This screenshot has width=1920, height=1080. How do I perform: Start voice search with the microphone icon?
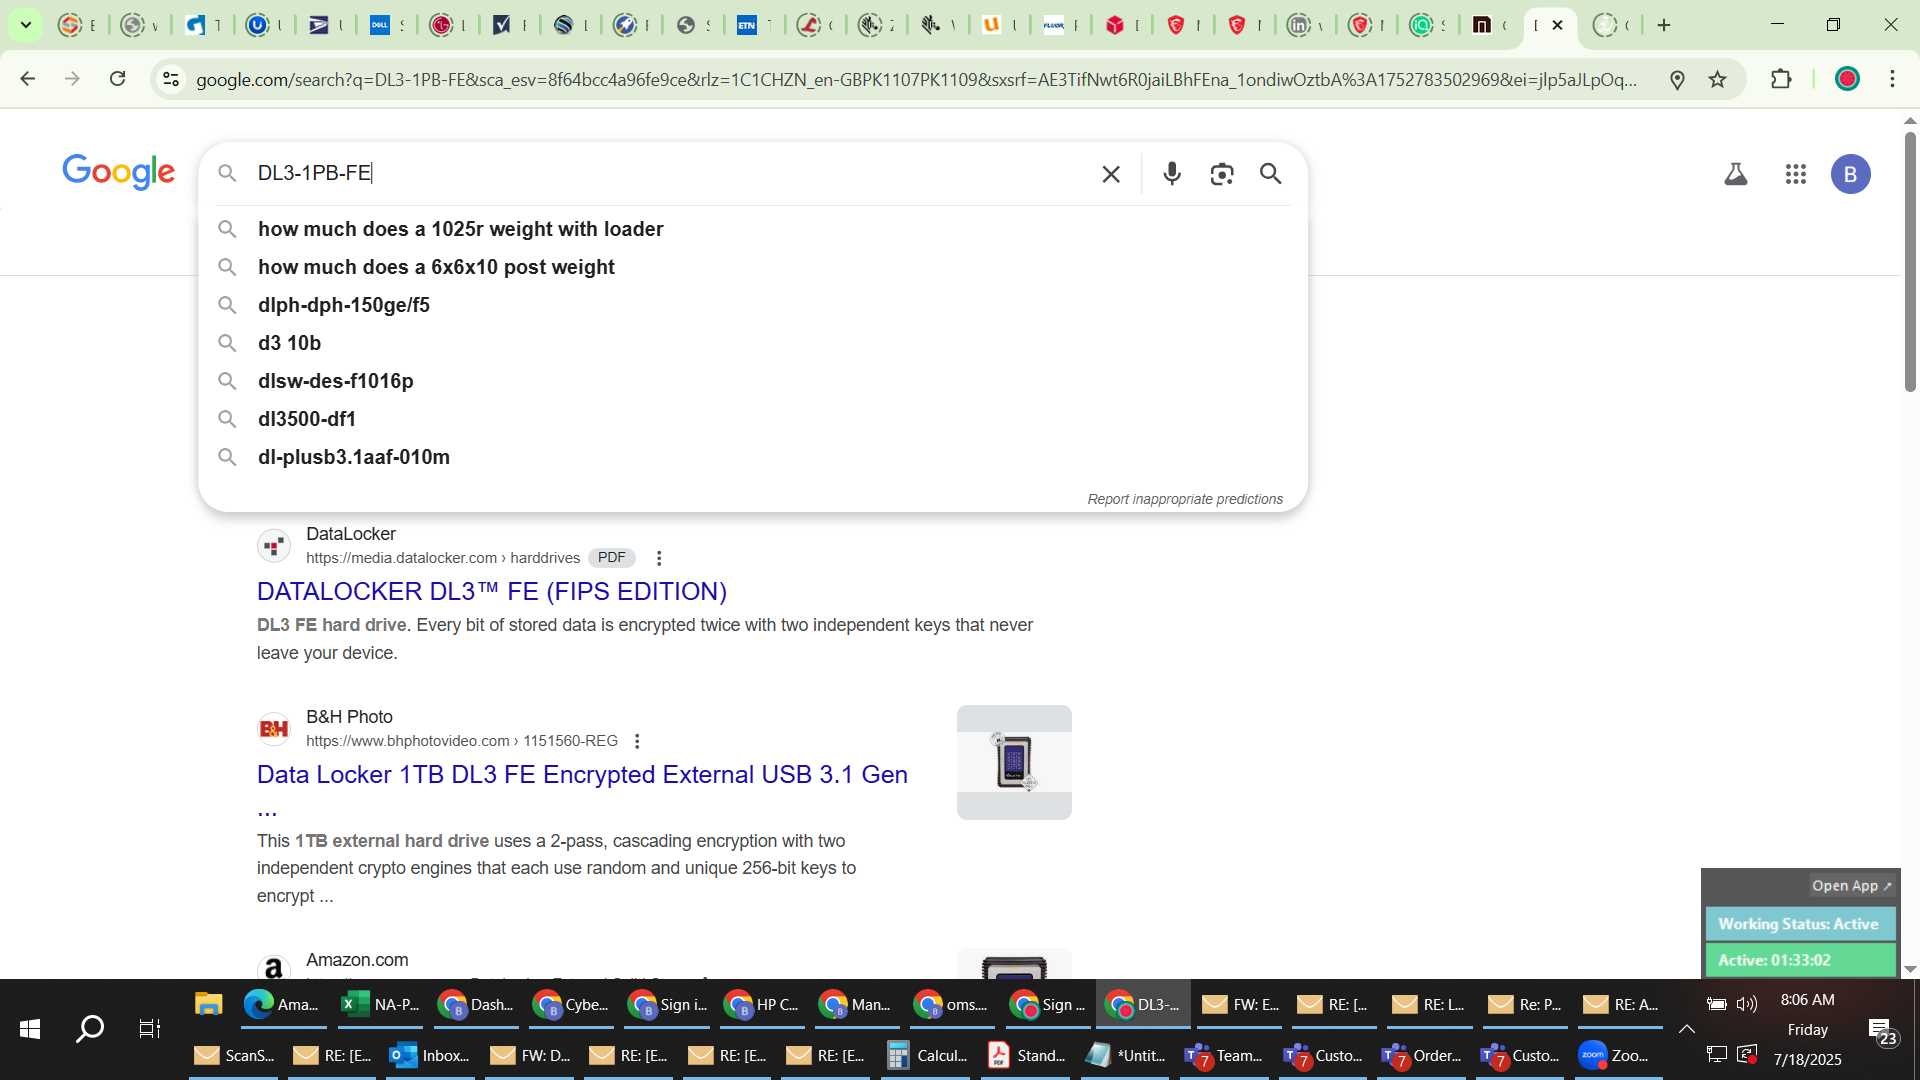click(1172, 174)
